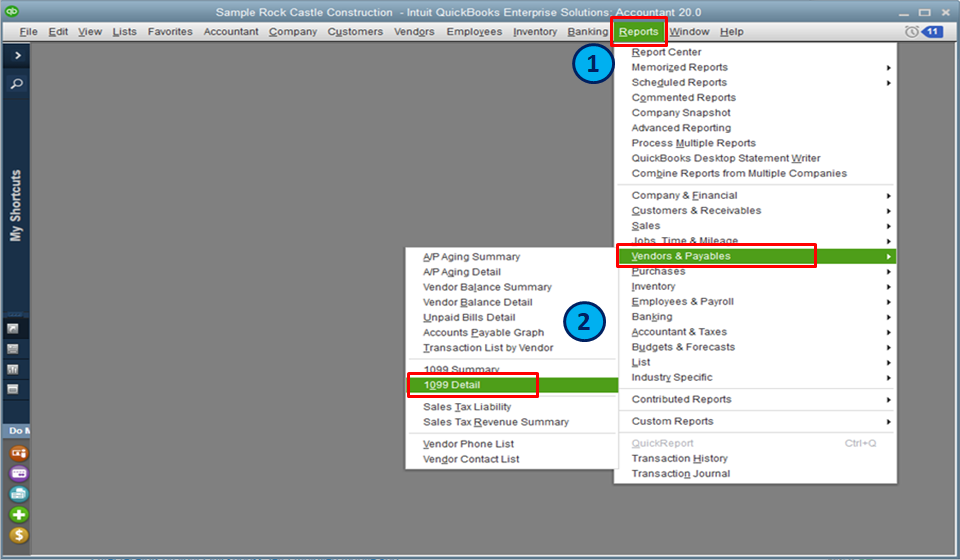960x560 pixels.
Task: Click the Run Favorite Reports panel icon
Action: [13, 369]
